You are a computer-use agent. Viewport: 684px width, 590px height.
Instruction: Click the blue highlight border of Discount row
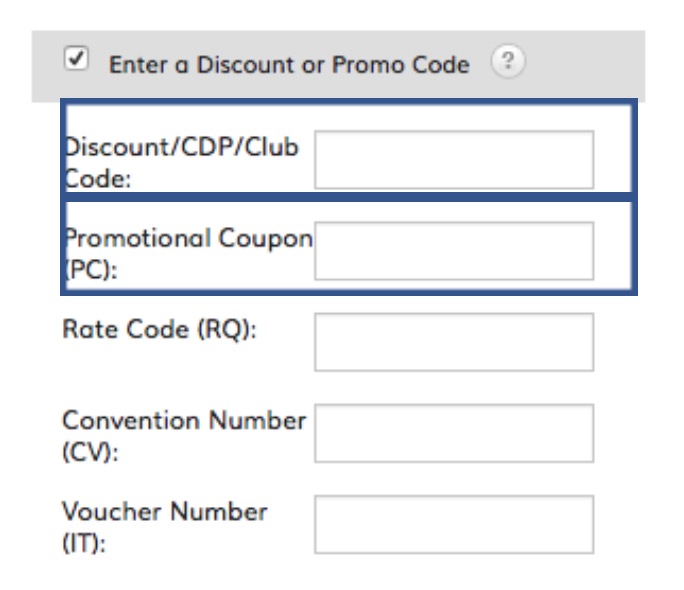tap(349, 102)
